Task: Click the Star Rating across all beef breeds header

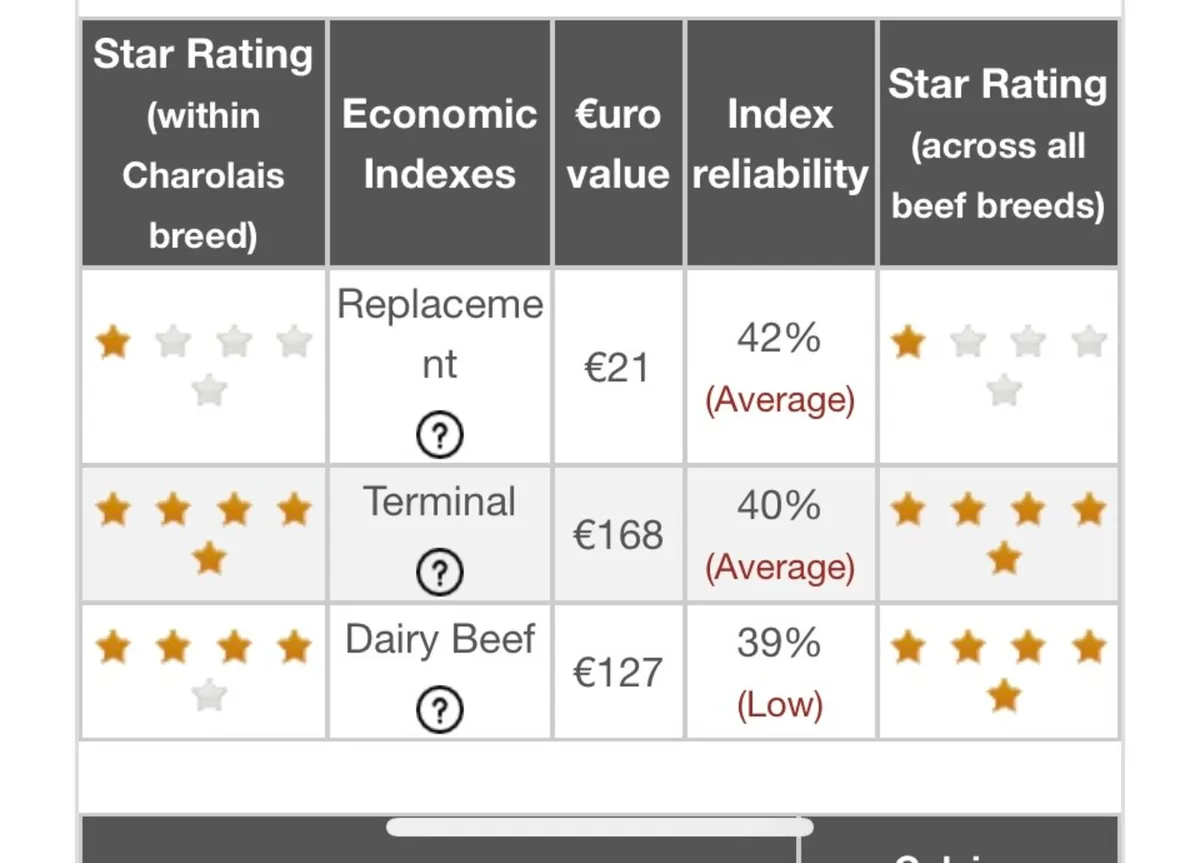Action: pos(998,143)
